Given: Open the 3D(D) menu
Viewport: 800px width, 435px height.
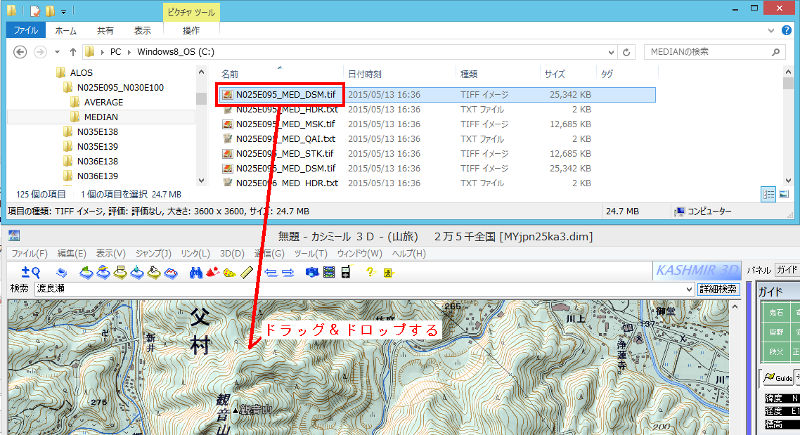Looking at the screenshot, I should tap(231, 254).
